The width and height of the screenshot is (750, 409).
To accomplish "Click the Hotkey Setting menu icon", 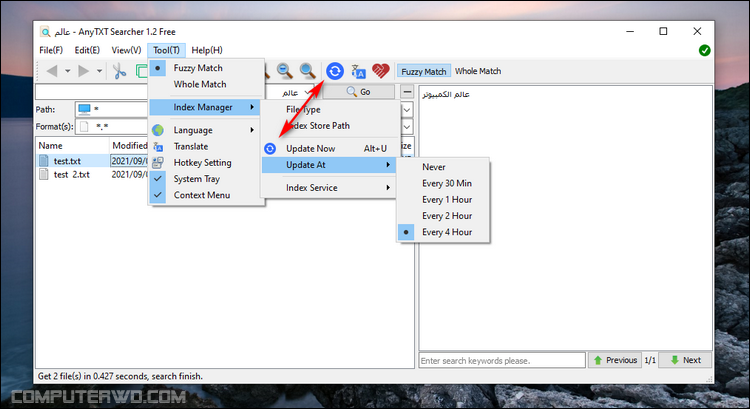I will coord(158,163).
